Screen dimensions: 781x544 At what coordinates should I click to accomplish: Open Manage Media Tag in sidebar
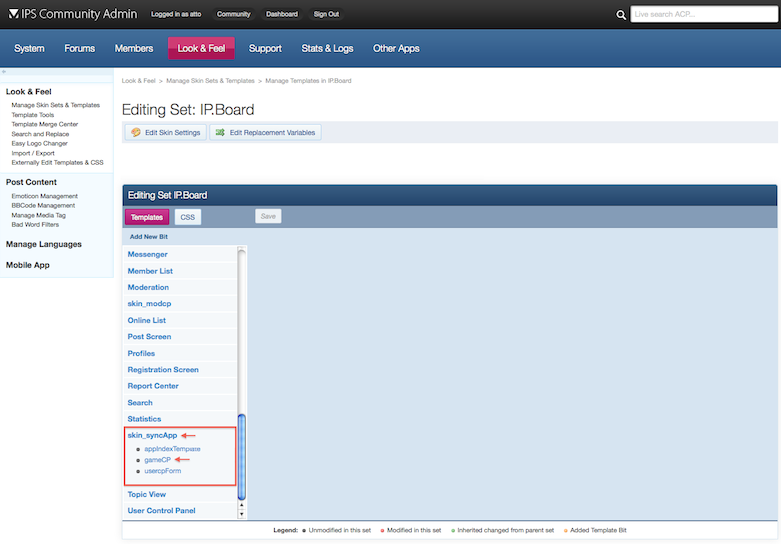[39, 215]
